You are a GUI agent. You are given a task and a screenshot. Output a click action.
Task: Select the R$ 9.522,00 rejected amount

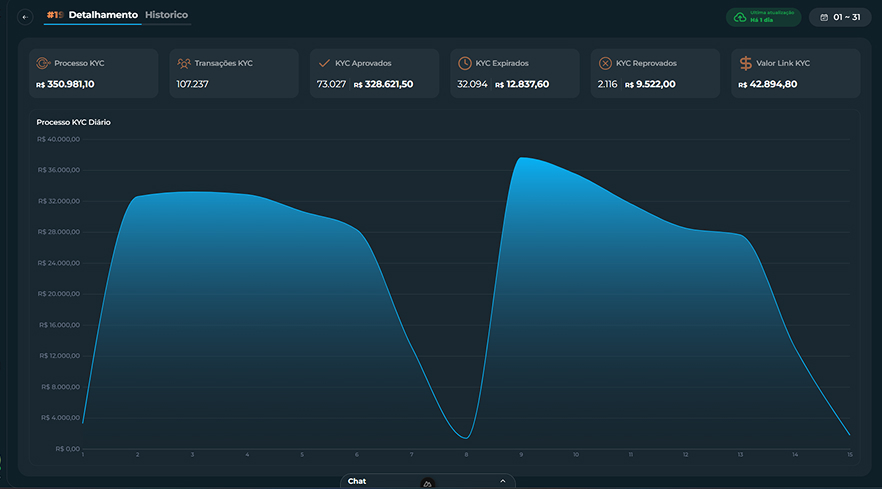pyautogui.click(x=650, y=84)
